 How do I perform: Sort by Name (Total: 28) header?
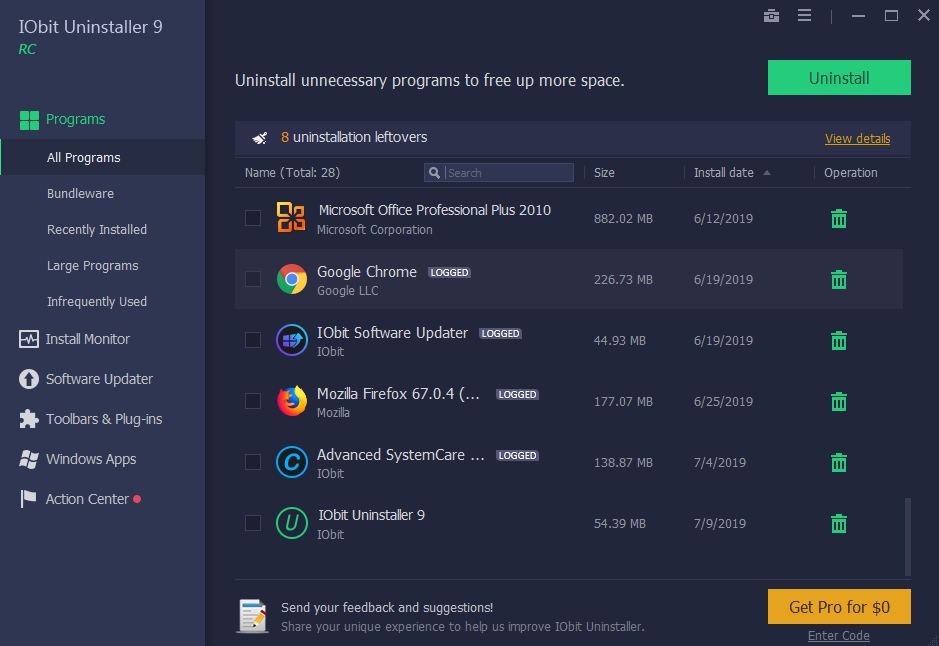[x=292, y=173]
